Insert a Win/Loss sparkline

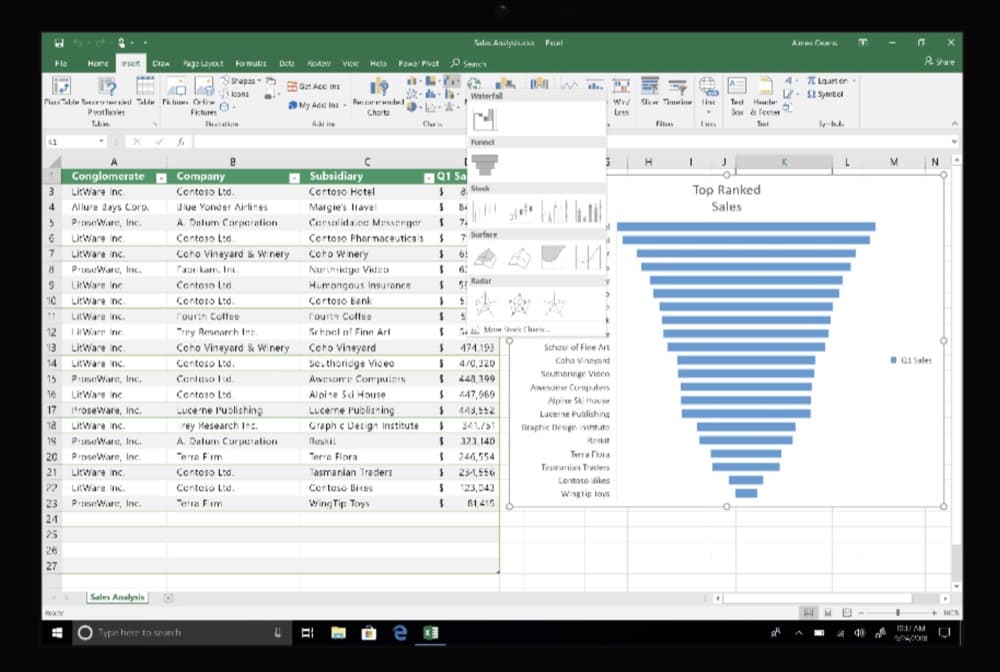click(621, 97)
